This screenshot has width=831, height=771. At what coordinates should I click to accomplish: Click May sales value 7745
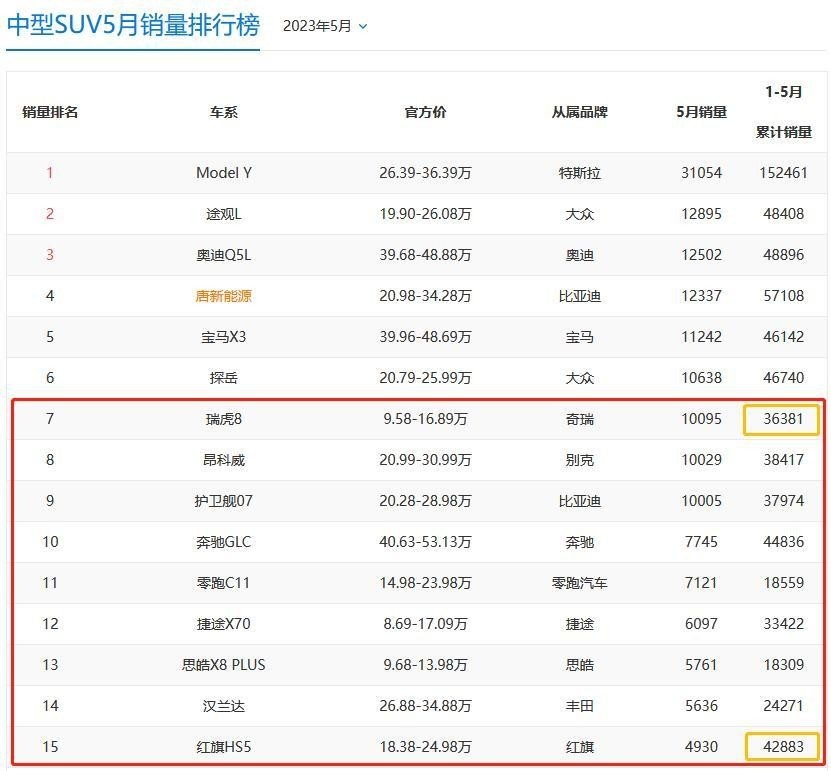click(701, 542)
